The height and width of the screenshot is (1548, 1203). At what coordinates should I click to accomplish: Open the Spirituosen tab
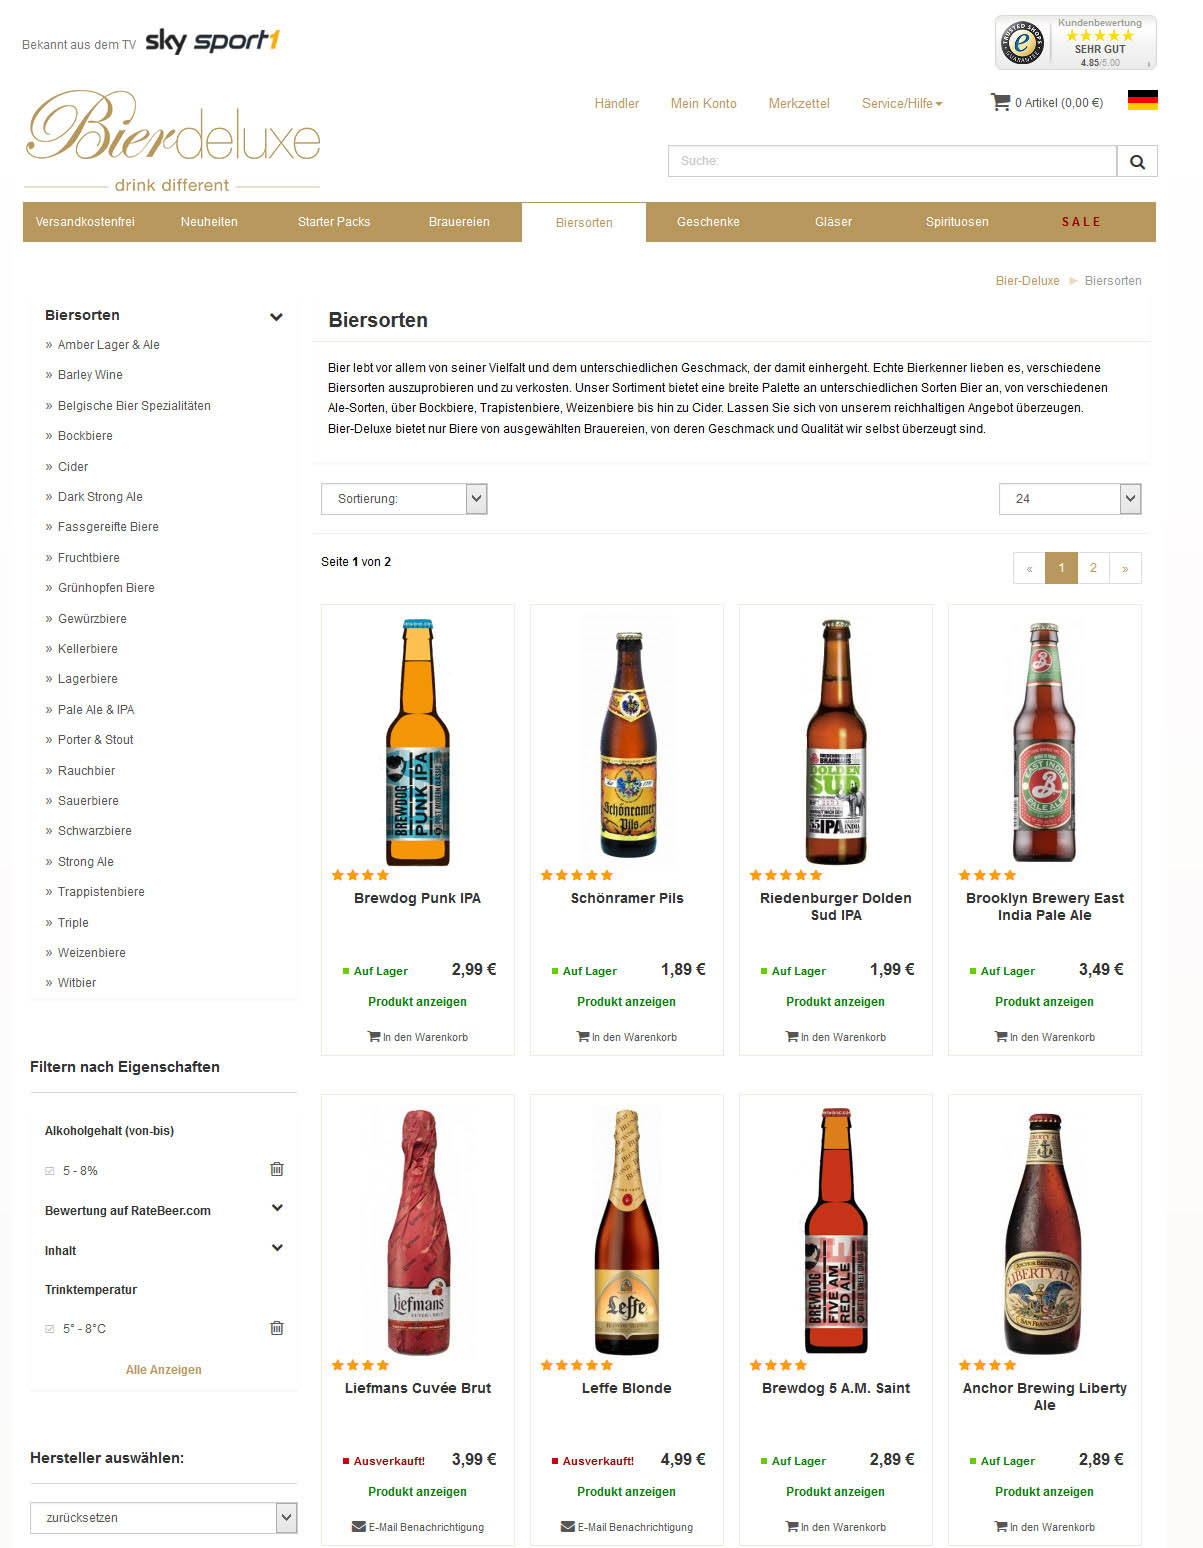tap(957, 222)
